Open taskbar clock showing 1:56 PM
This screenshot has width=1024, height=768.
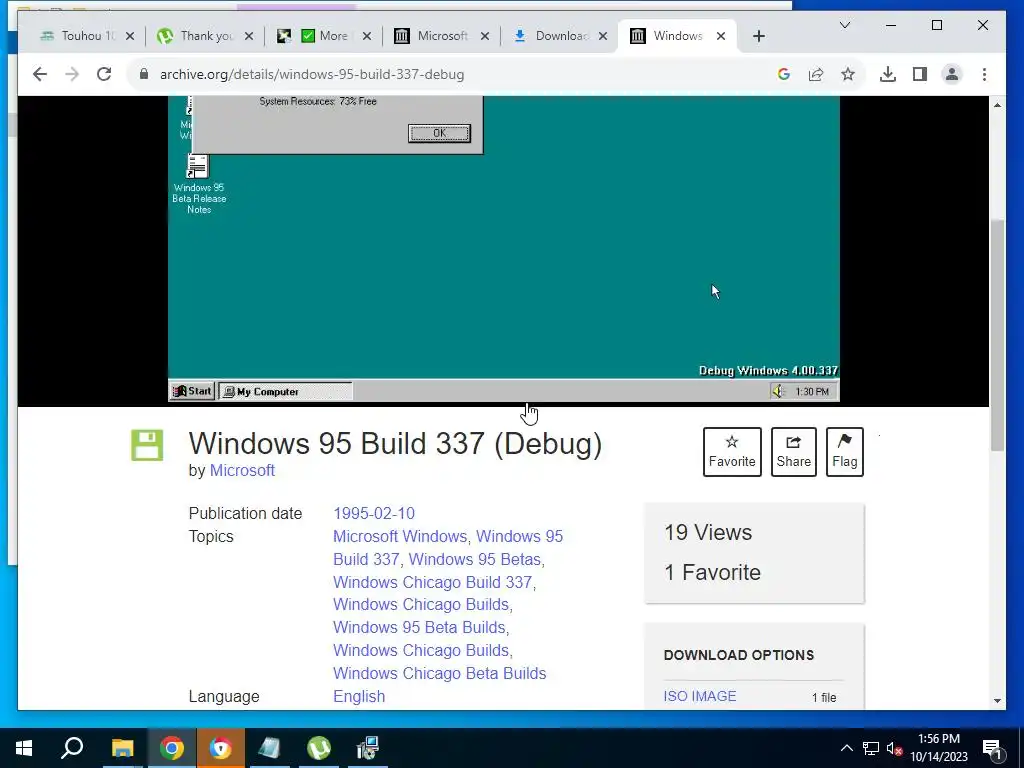click(x=939, y=748)
